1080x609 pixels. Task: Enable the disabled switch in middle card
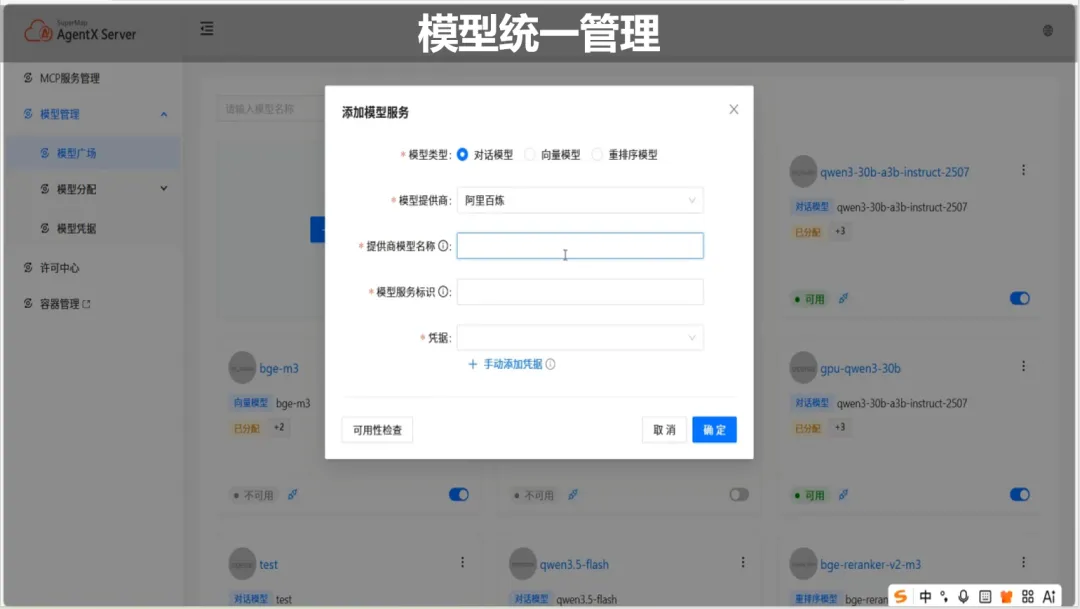pos(739,495)
